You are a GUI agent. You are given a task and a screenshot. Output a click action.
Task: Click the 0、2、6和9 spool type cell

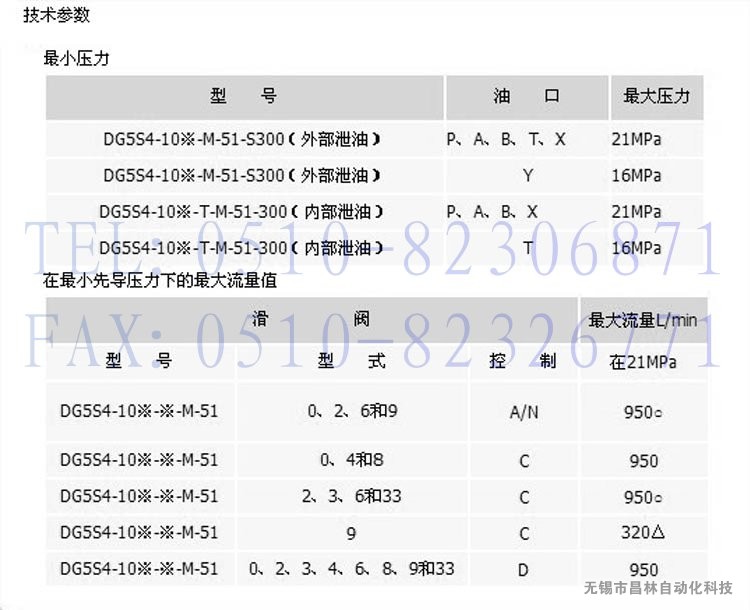351,412
